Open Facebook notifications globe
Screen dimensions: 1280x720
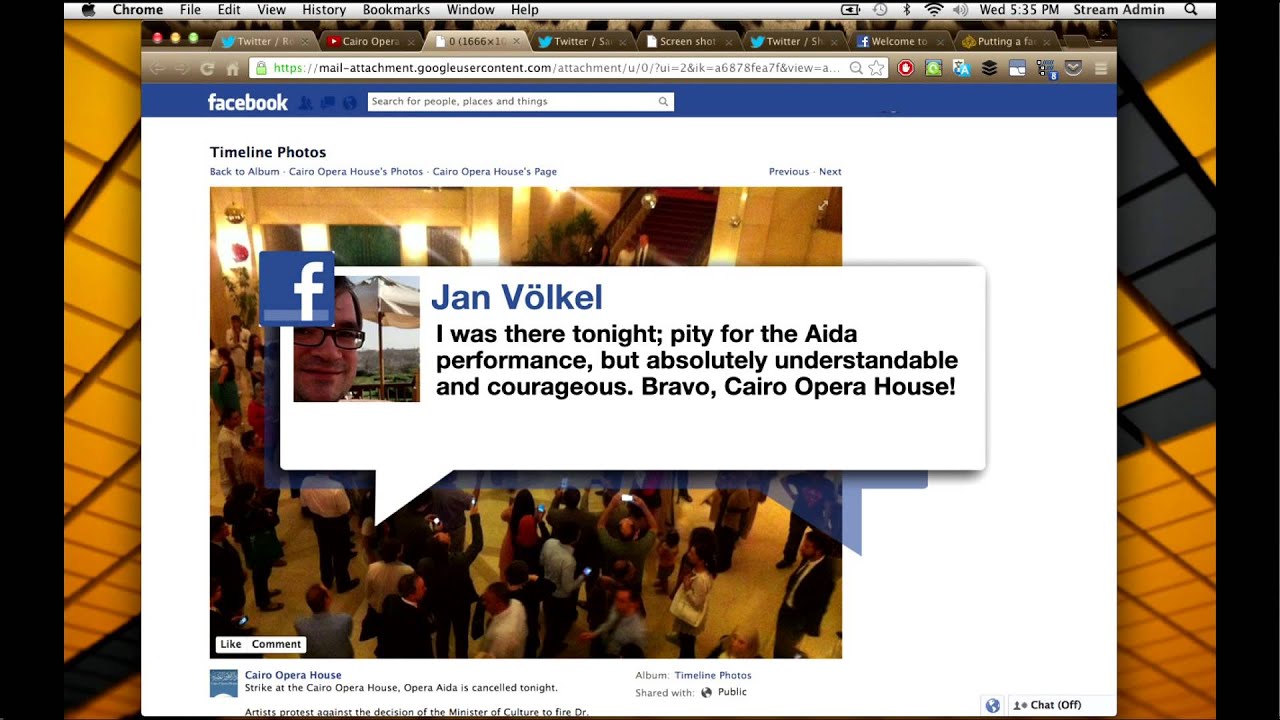click(349, 102)
